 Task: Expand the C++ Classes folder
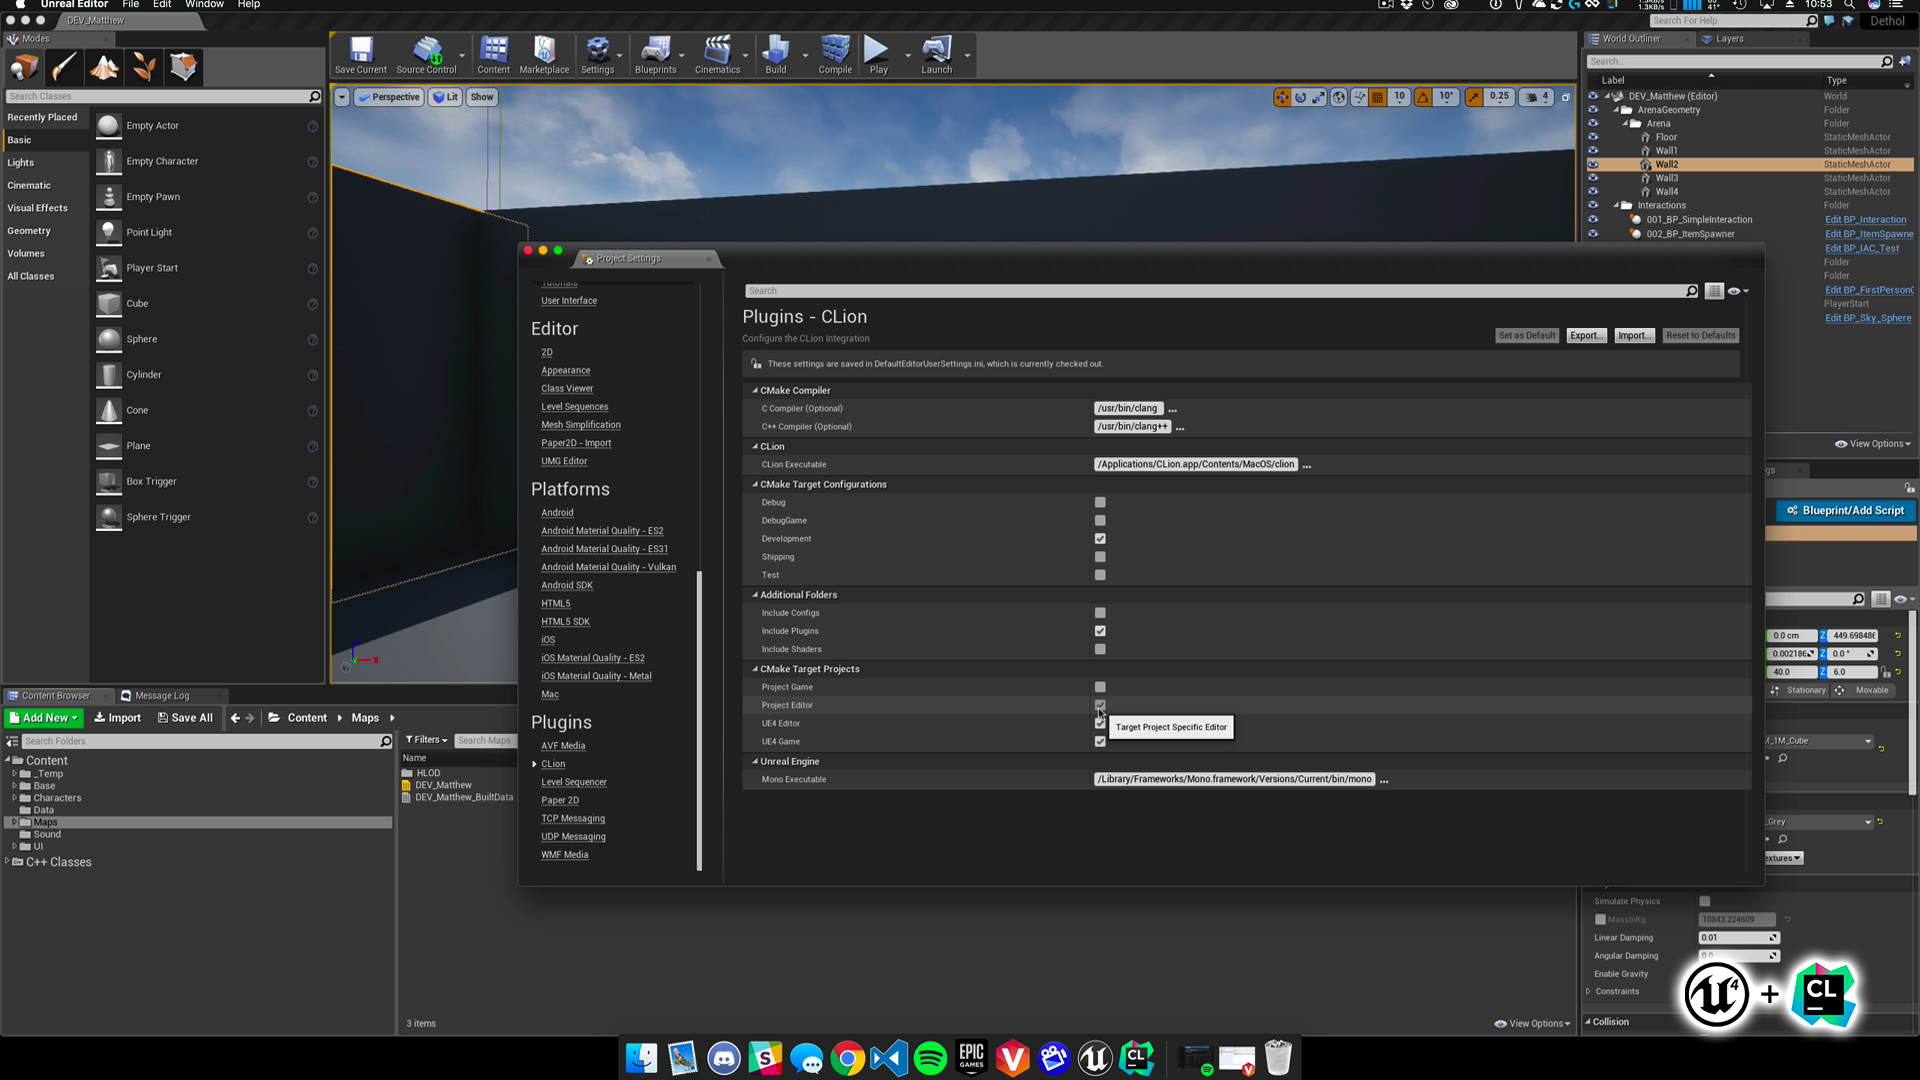pyautogui.click(x=7, y=861)
